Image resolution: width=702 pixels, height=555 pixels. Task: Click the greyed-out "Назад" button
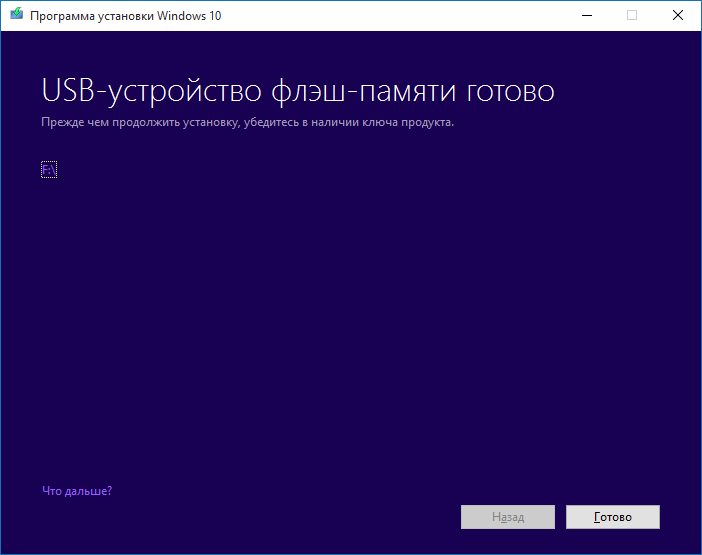tap(507, 517)
